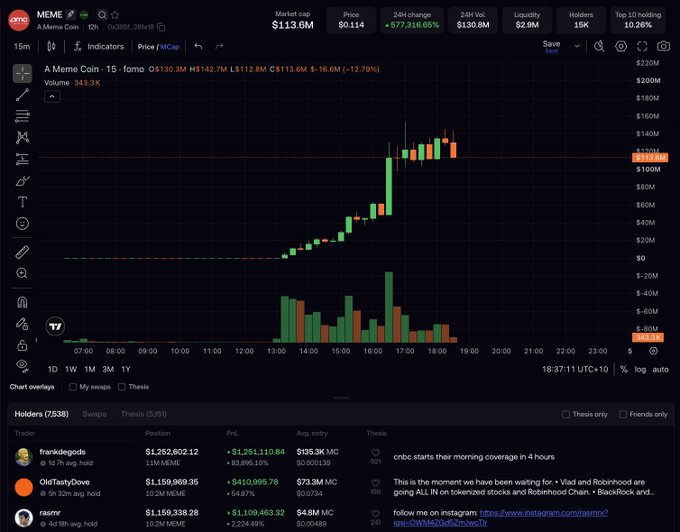Screen dimensions: 680x532
Task: Select the trend line drawing tool
Action: click(22, 95)
